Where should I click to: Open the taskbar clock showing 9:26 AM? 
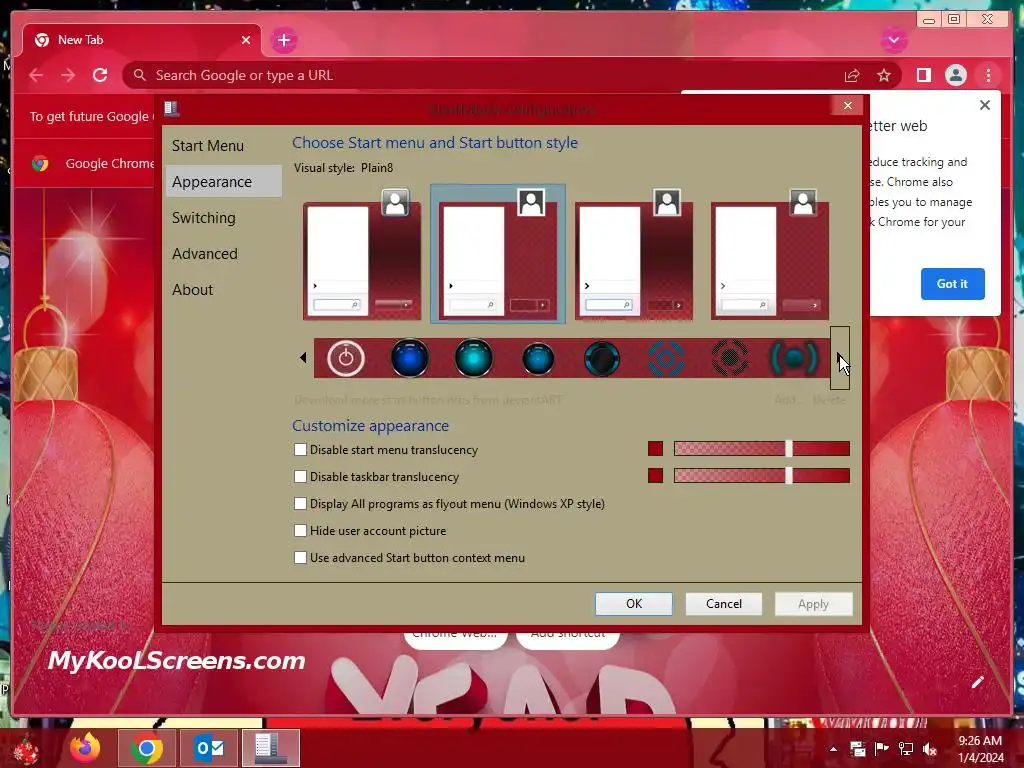tap(980, 749)
